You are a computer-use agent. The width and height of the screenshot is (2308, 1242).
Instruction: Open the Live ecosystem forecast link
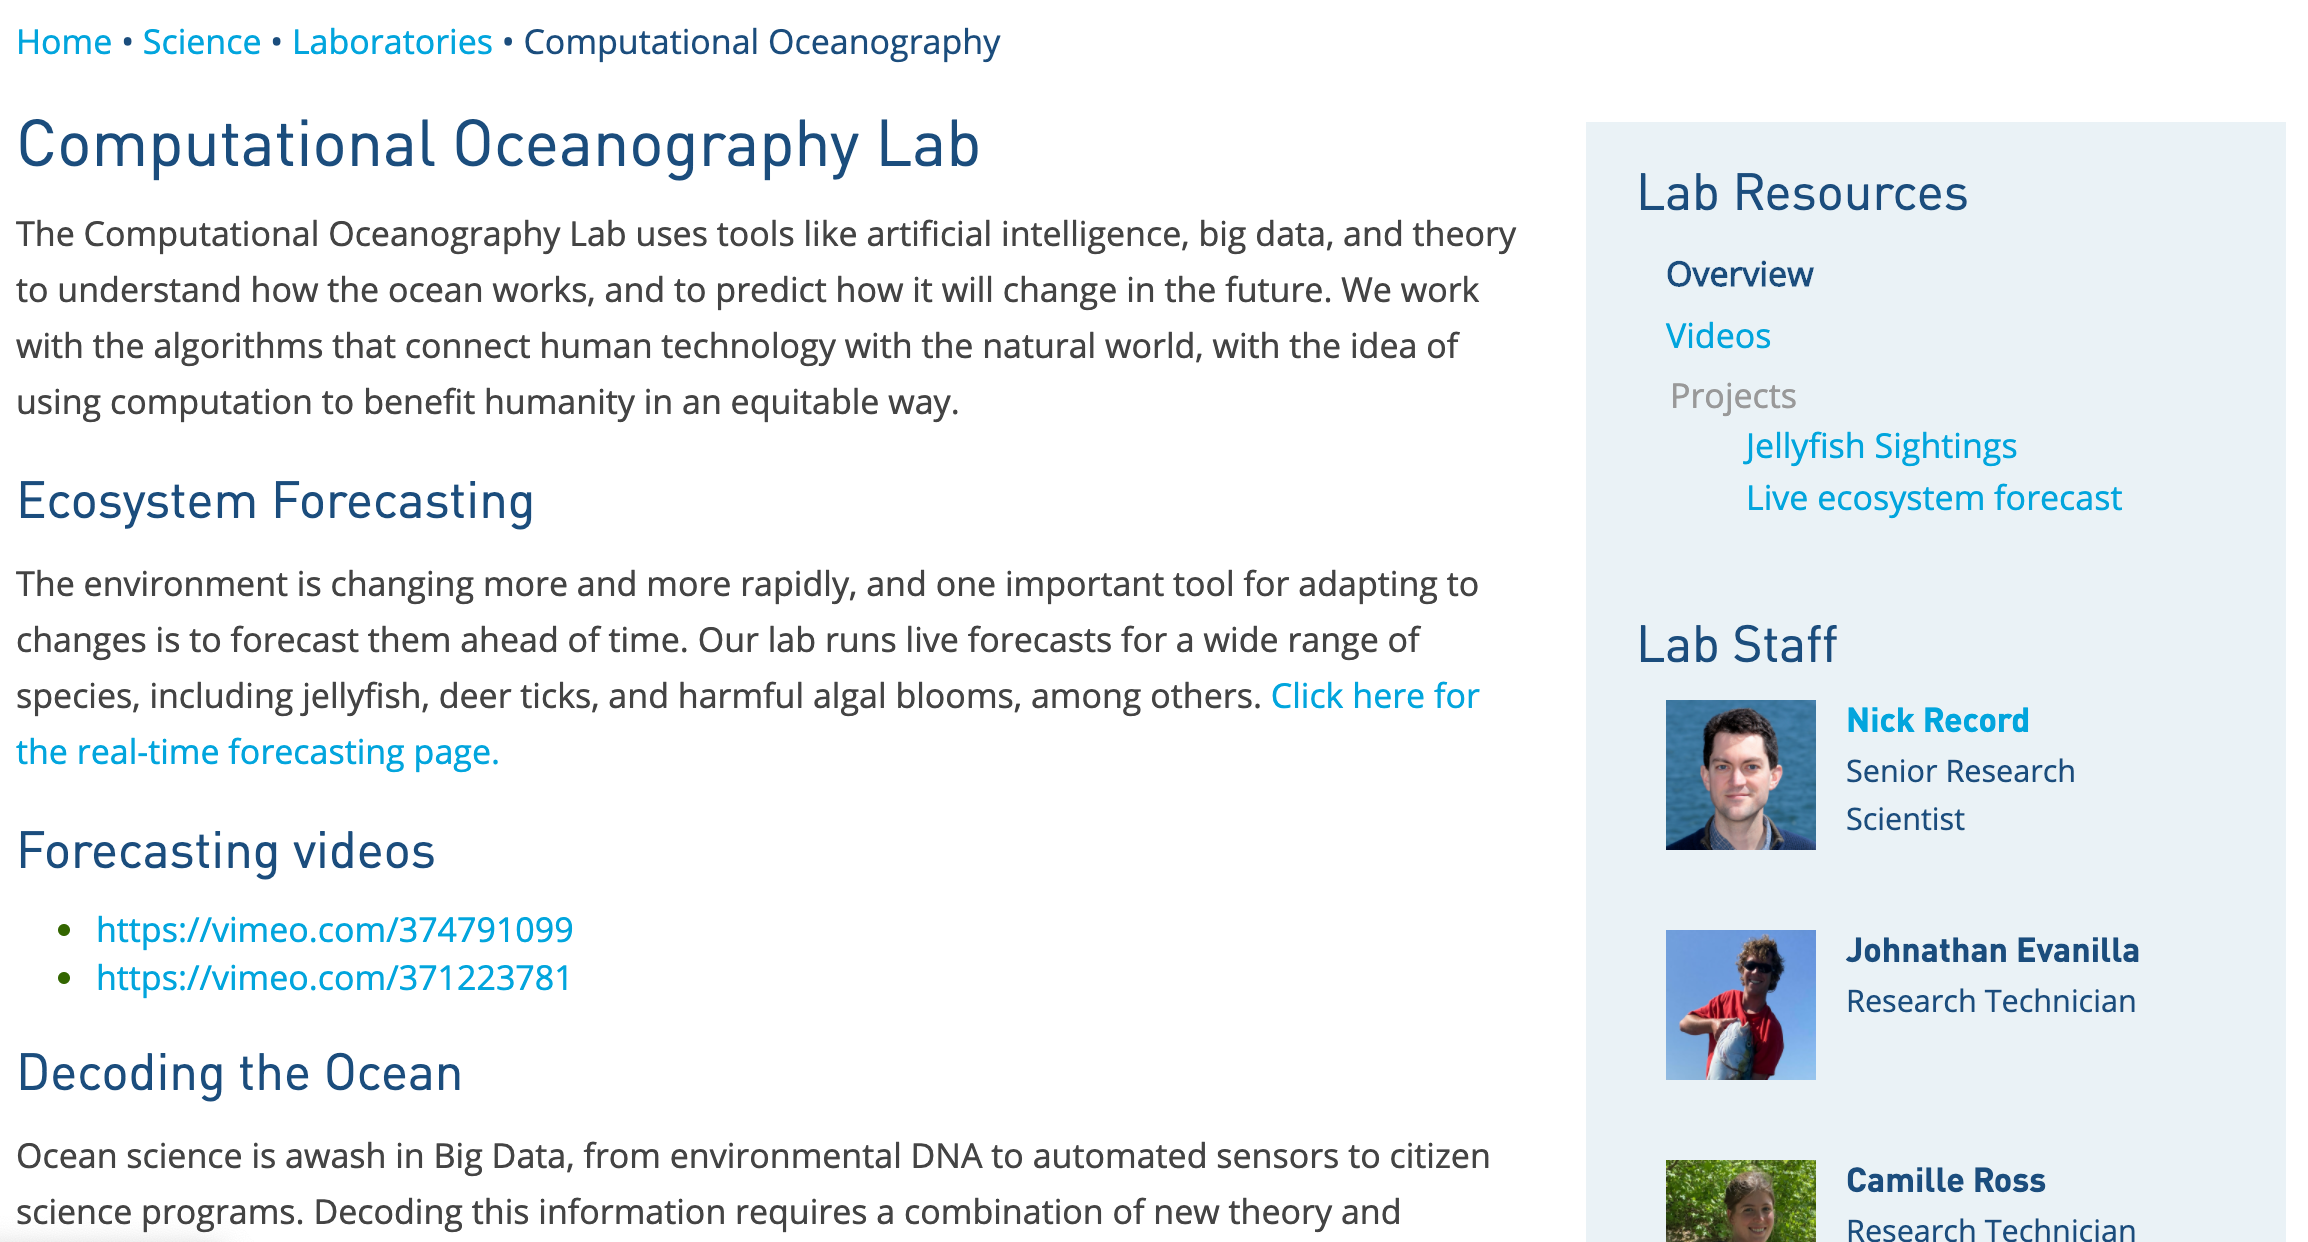click(x=1934, y=498)
